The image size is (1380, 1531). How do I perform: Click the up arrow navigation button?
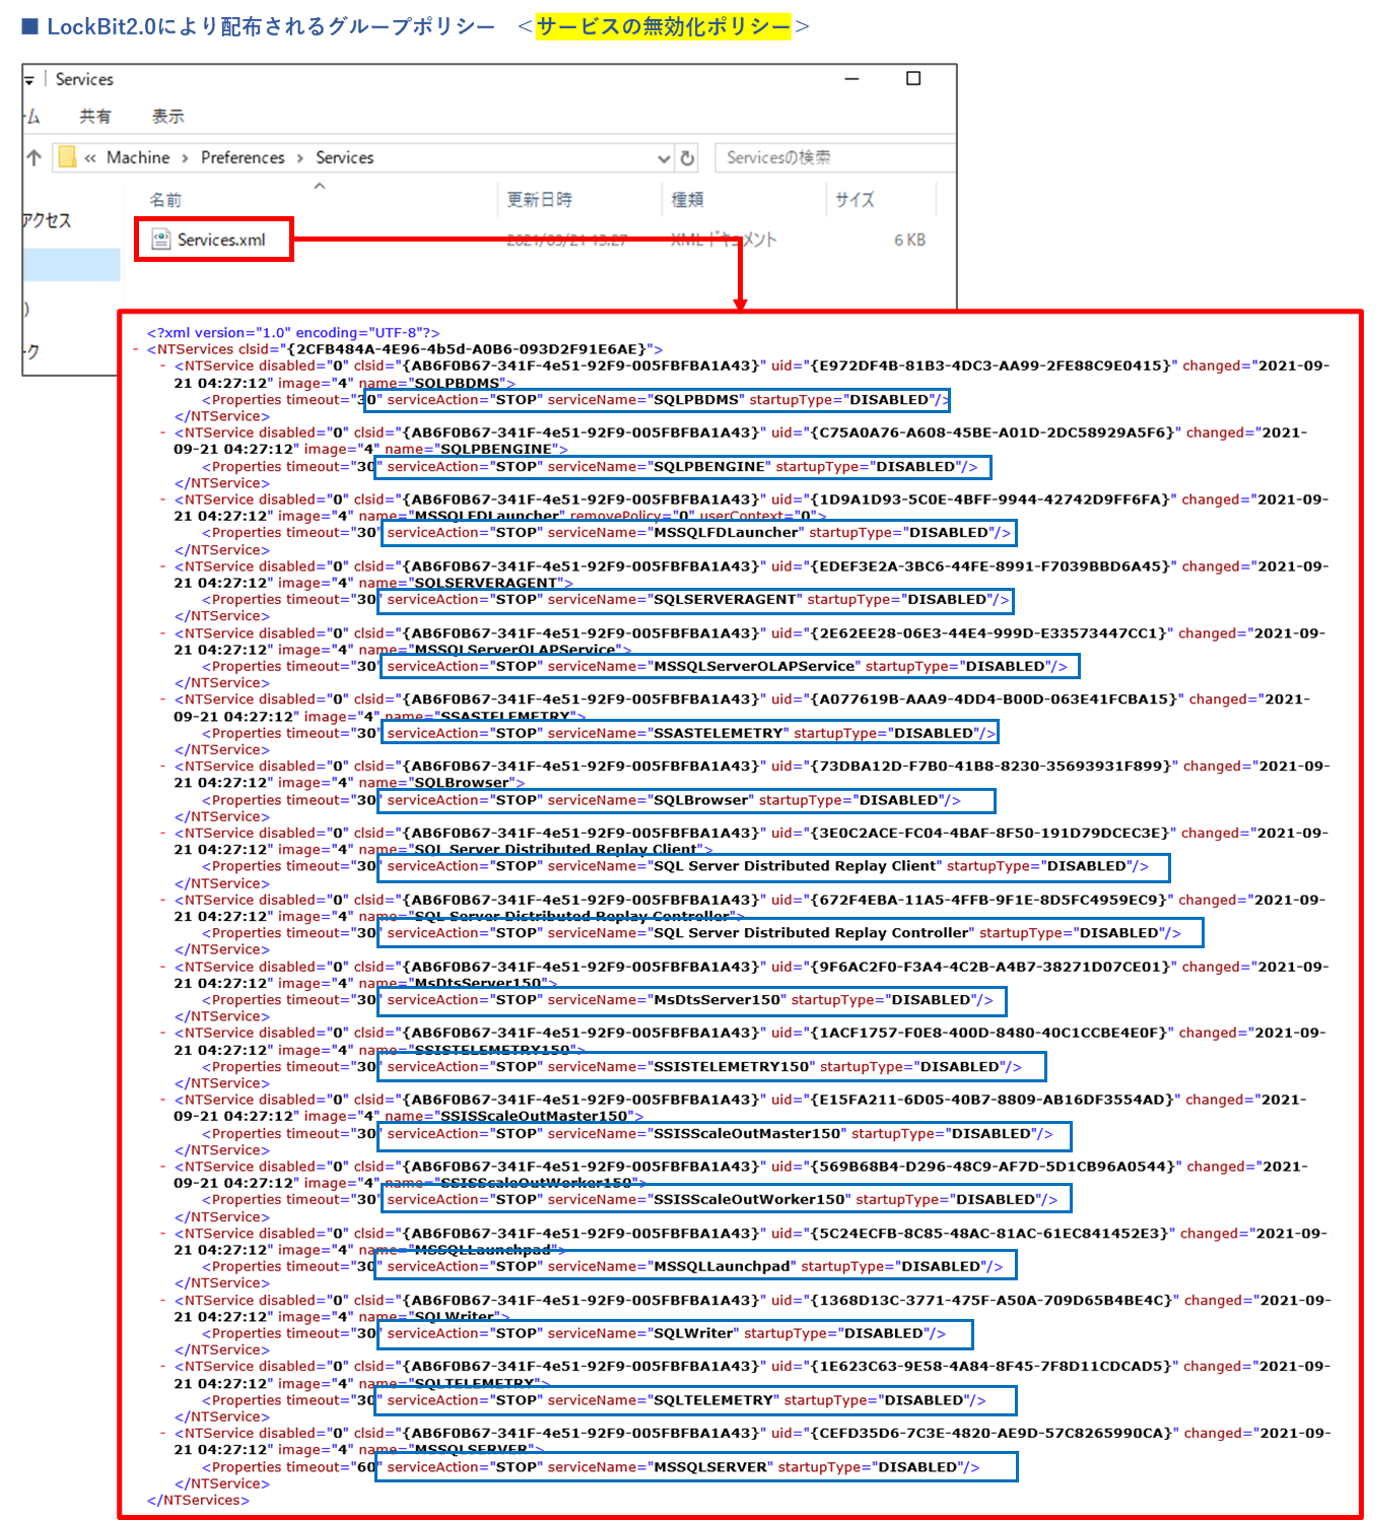tap(34, 158)
